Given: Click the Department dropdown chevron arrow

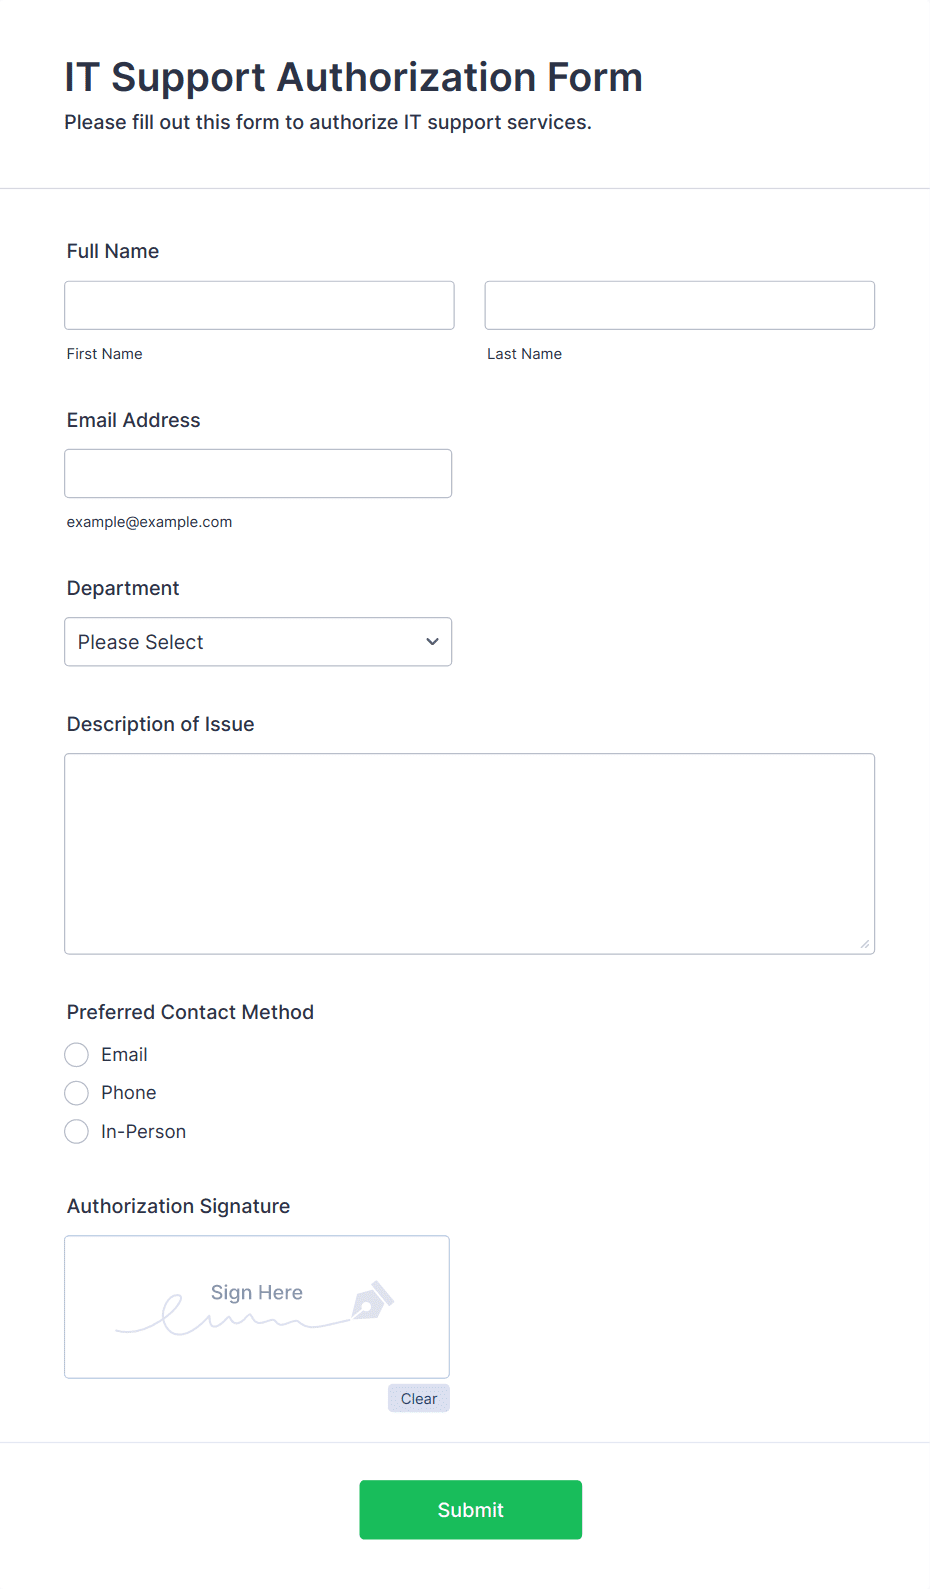Looking at the screenshot, I should 432,642.
